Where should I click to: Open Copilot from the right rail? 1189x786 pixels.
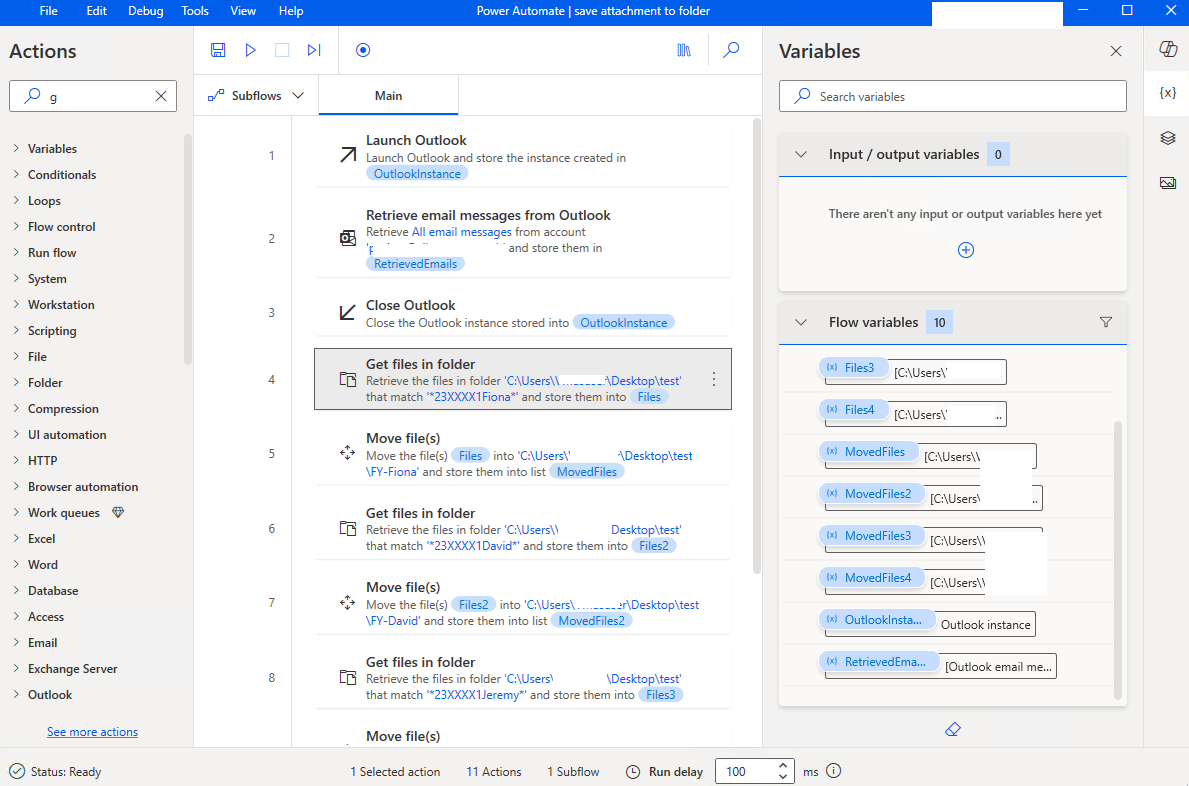[1167, 47]
